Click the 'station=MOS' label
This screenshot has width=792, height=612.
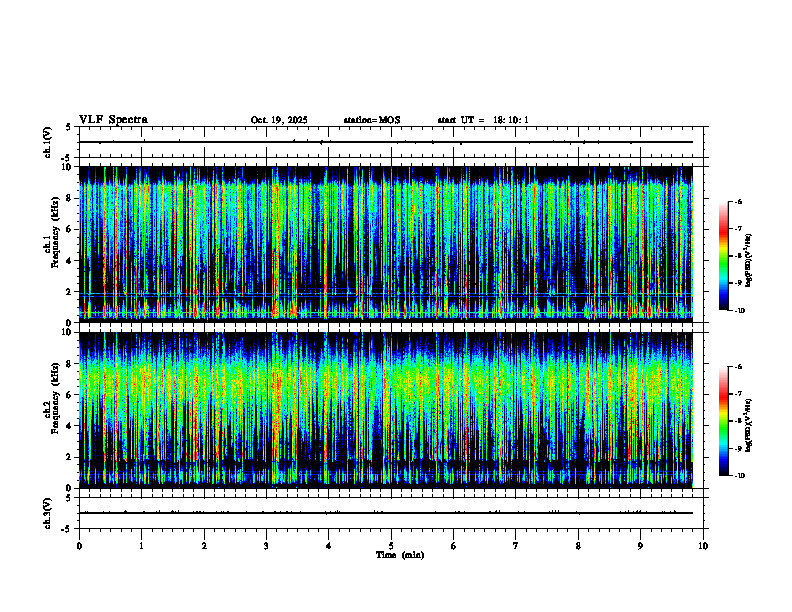click(372, 120)
